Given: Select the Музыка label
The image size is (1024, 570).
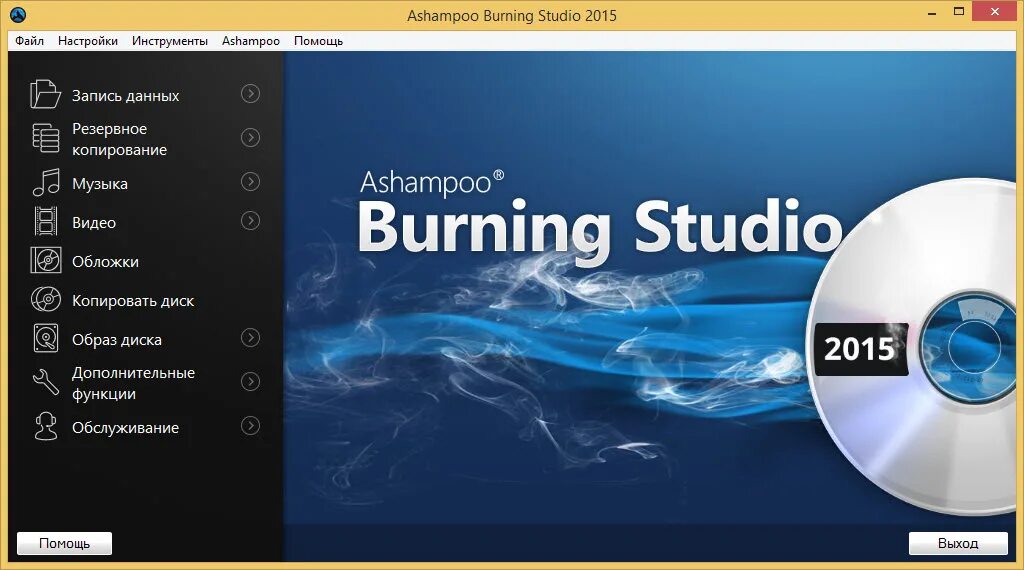Looking at the screenshot, I should pos(100,184).
